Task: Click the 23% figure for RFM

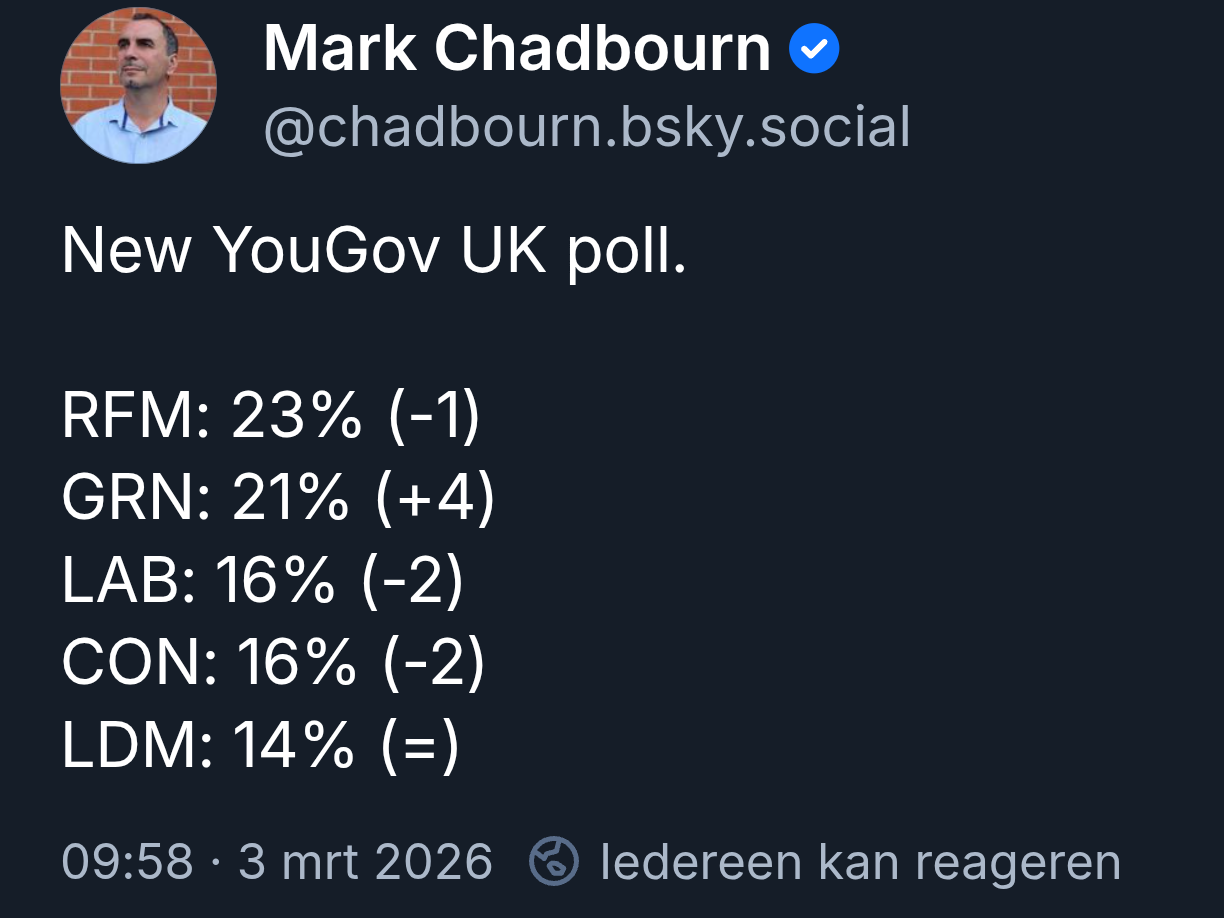Action: tap(296, 415)
